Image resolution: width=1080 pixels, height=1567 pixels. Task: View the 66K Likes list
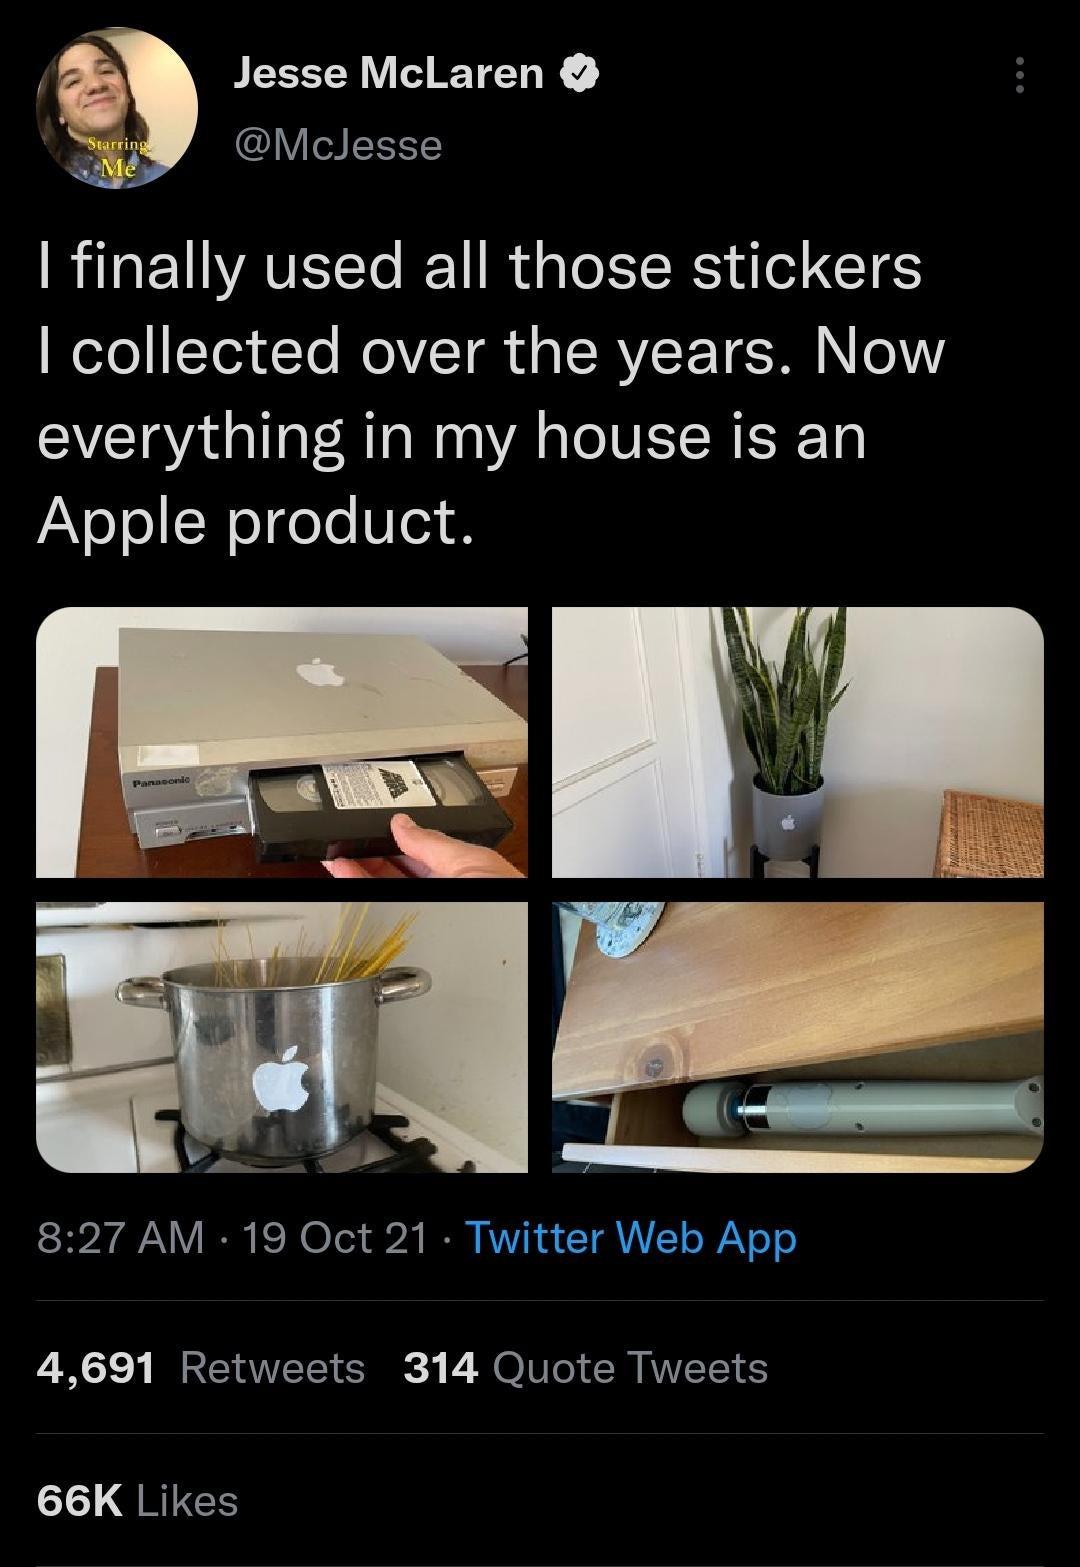[137, 1500]
